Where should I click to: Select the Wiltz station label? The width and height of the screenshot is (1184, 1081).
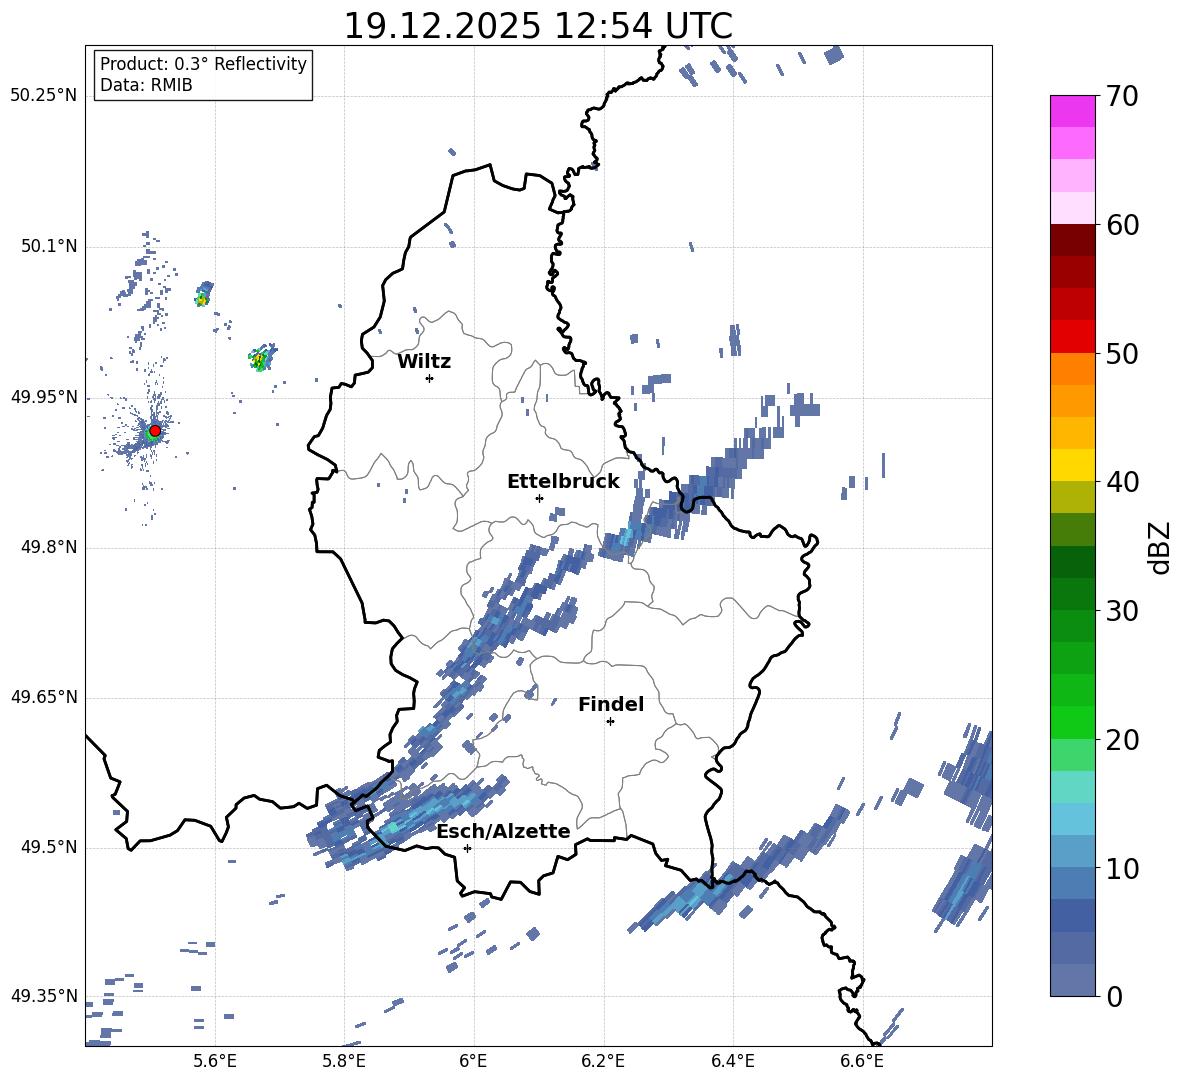[424, 362]
